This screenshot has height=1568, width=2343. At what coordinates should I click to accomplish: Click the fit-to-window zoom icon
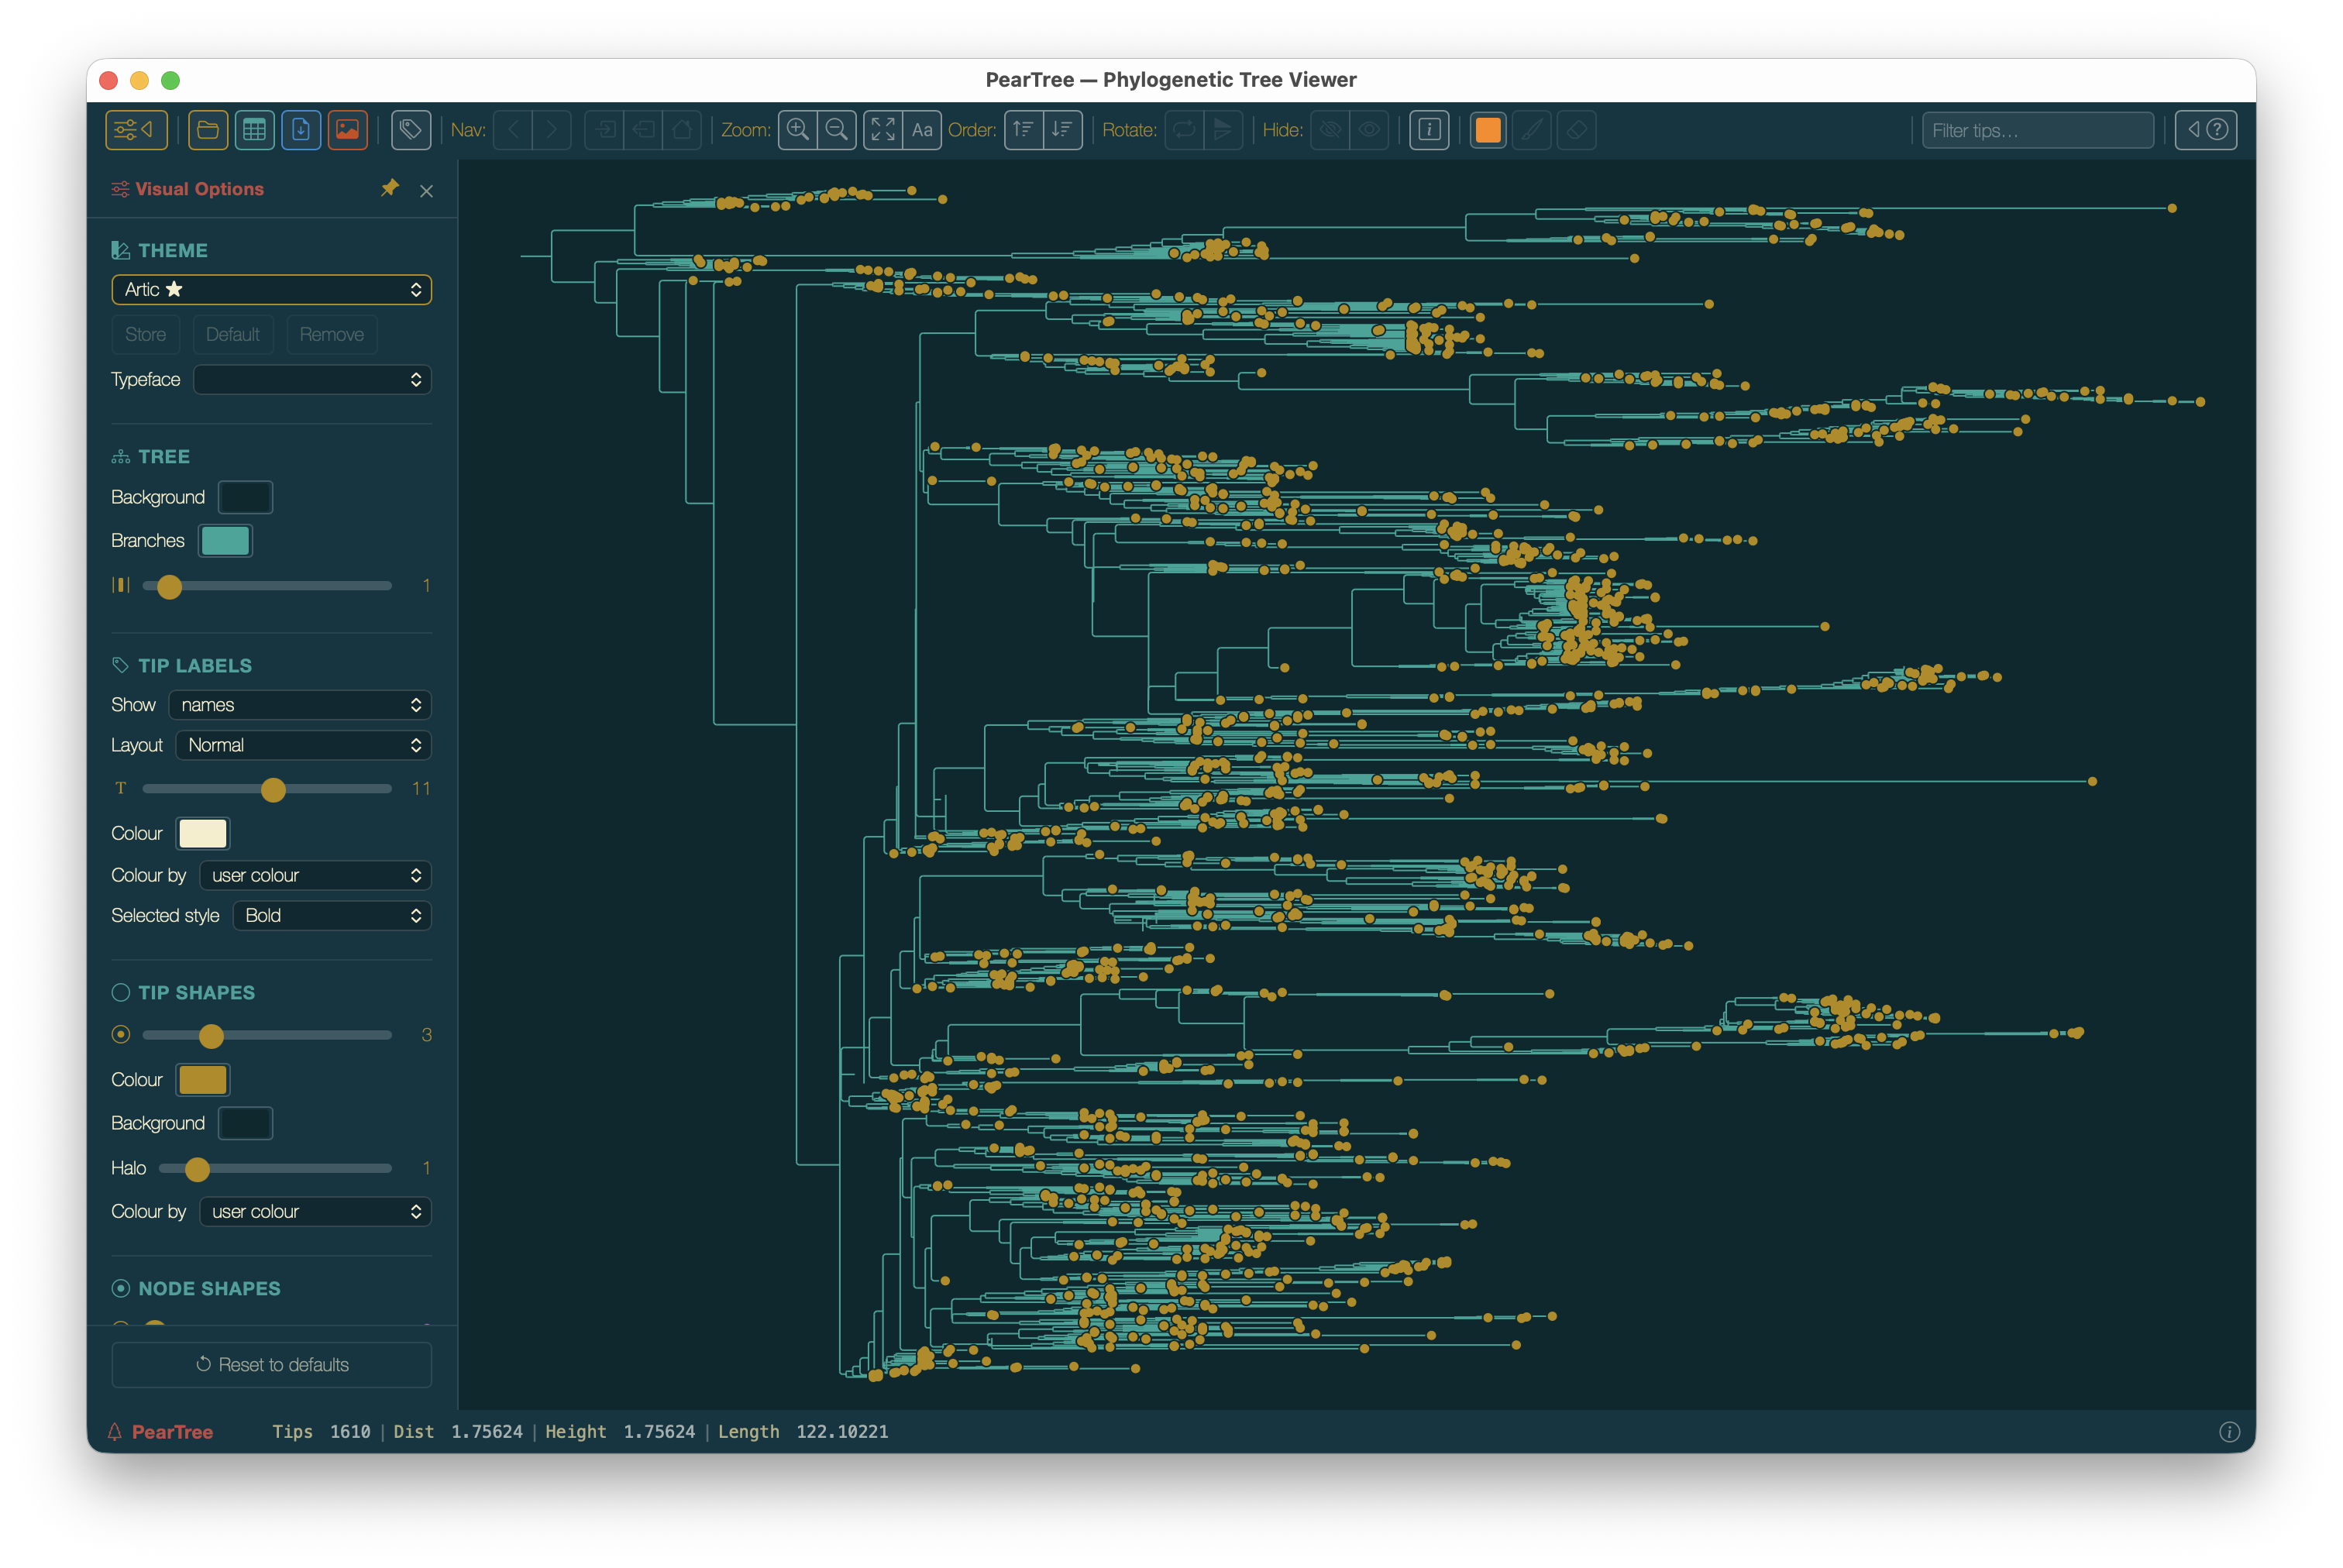(882, 130)
